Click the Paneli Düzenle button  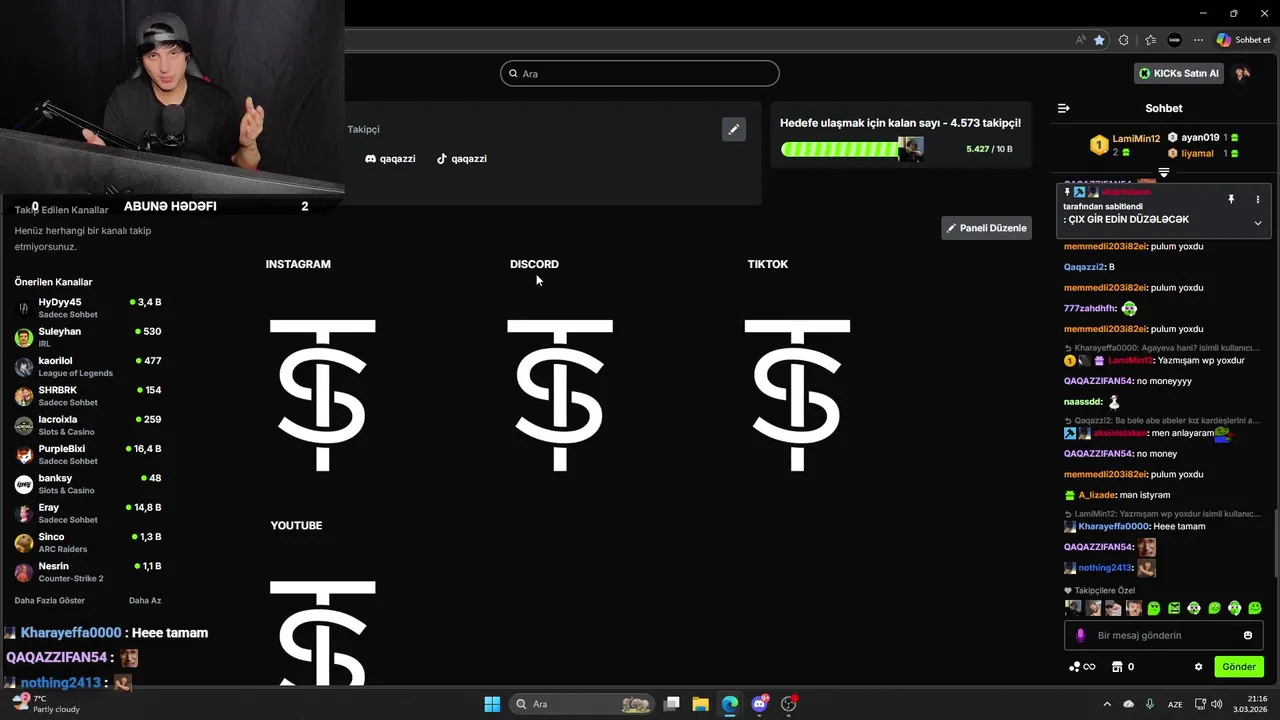[986, 228]
